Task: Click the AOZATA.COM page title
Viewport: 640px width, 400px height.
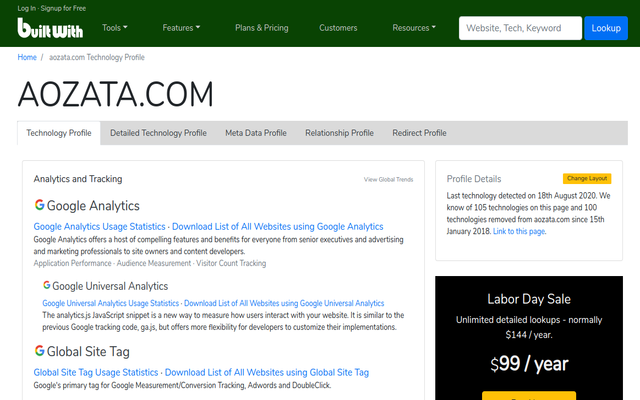Action: point(116,94)
